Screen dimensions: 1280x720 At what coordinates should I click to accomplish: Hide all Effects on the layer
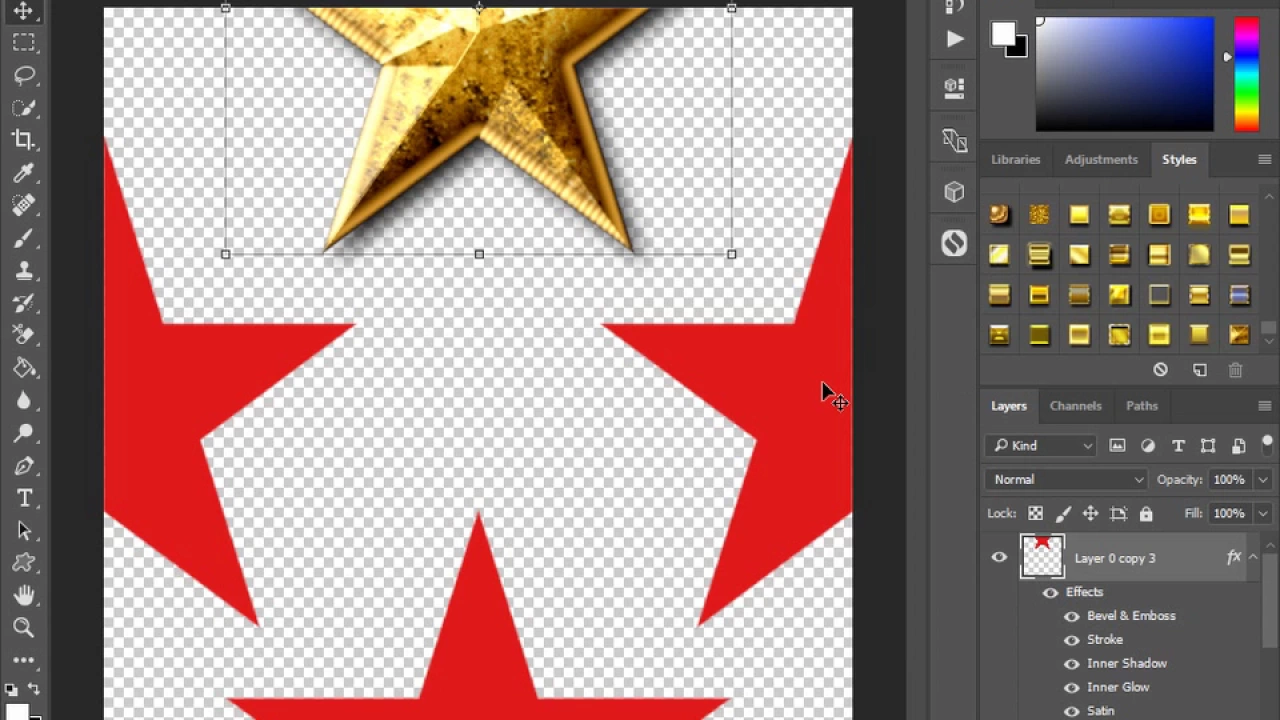tap(1050, 592)
